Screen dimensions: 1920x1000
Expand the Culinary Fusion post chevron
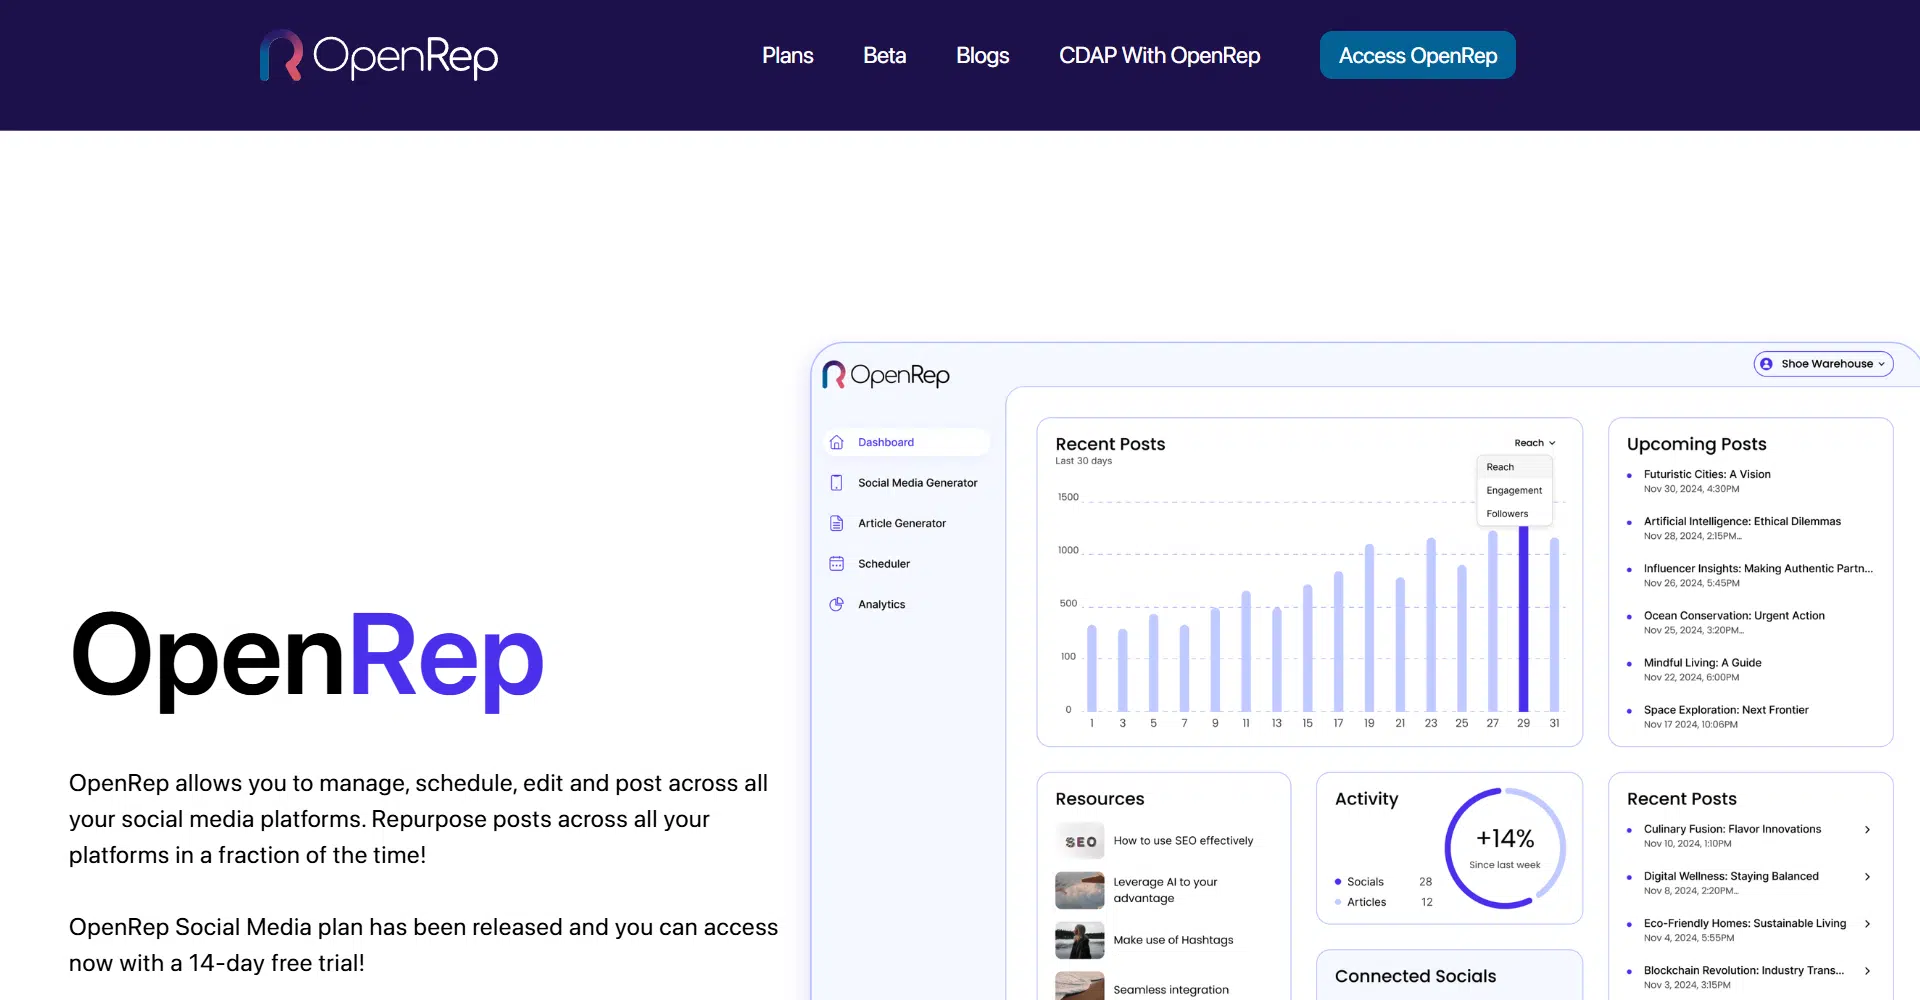[1867, 830]
